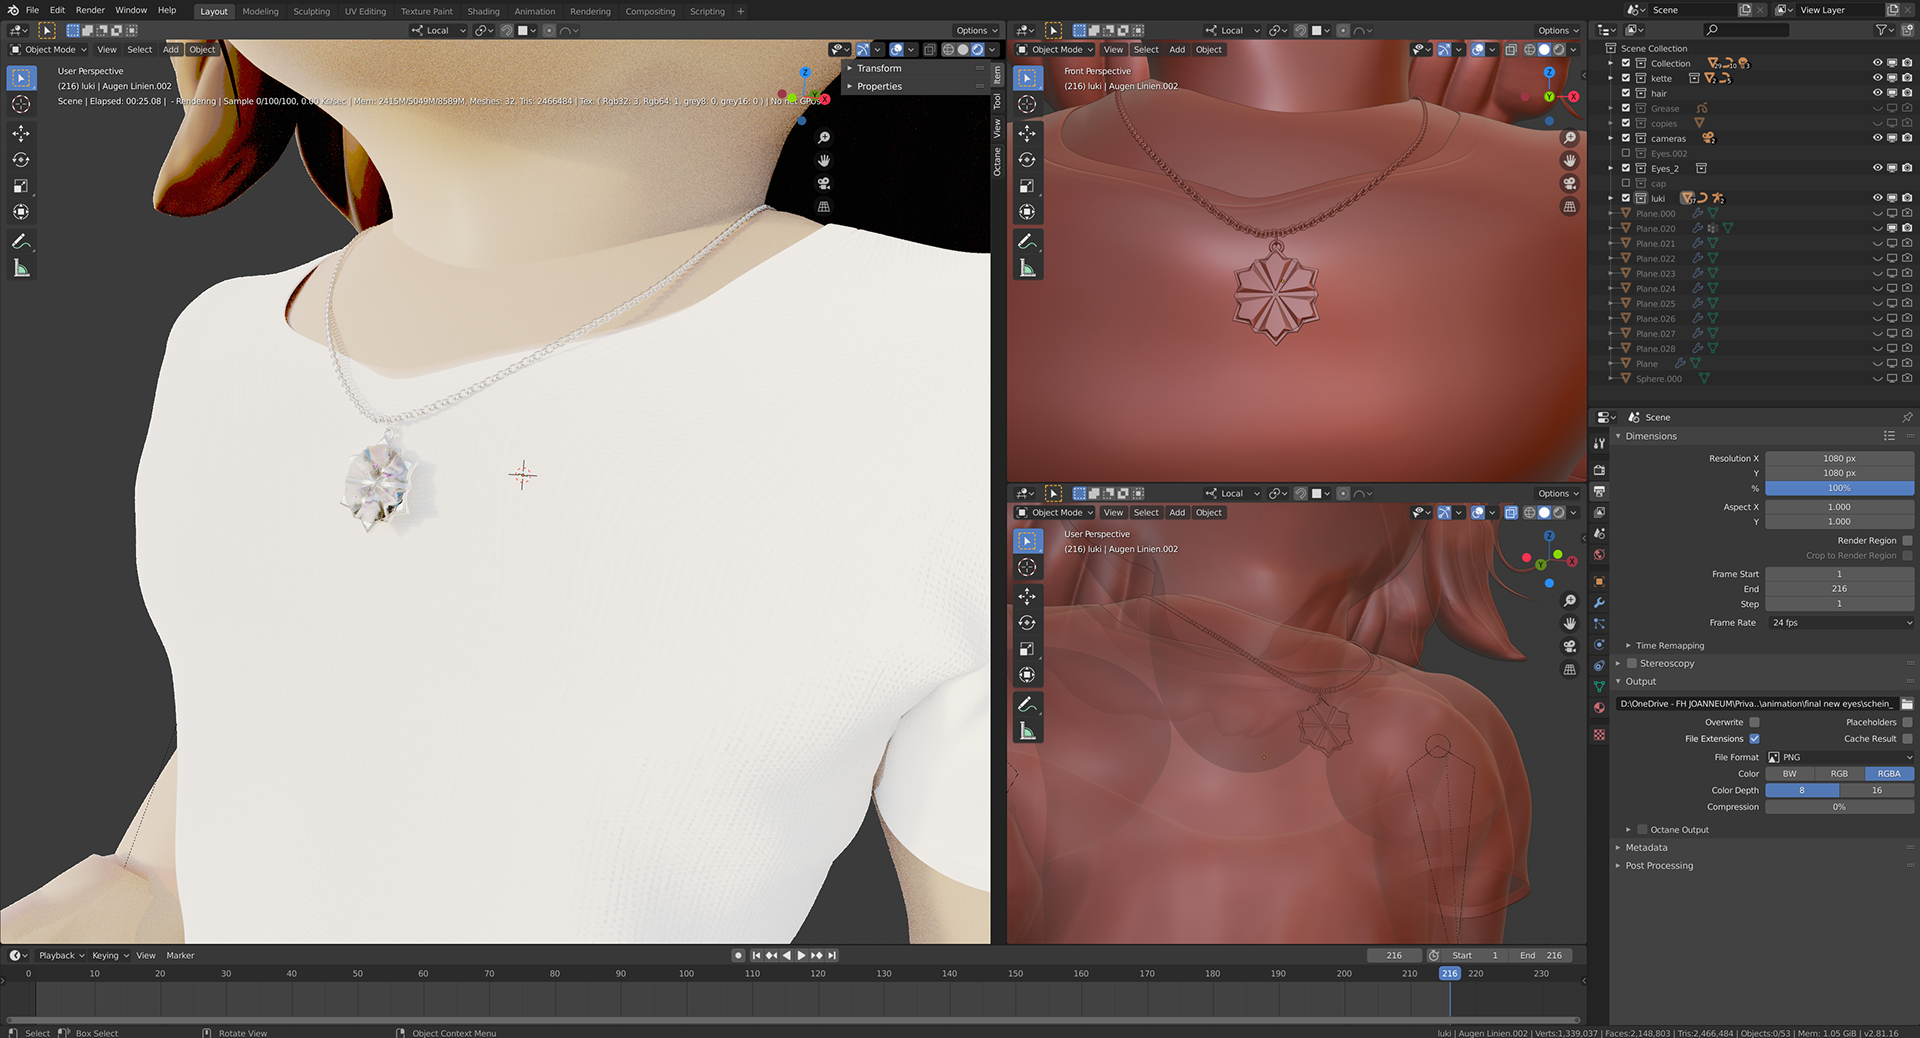Hide the kette collection in viewport
The height and width of the screenshot is (1038, 1920).
coord(1877,78)
